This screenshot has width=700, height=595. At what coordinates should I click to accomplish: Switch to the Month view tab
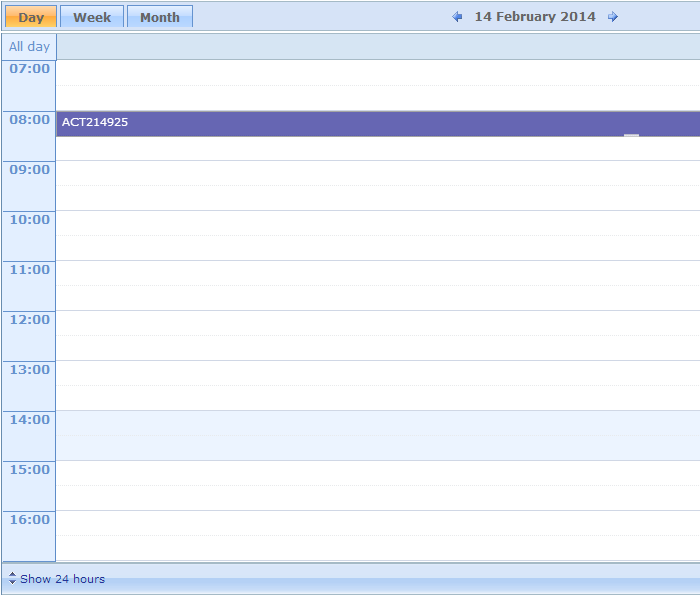(x=160, y=17)
